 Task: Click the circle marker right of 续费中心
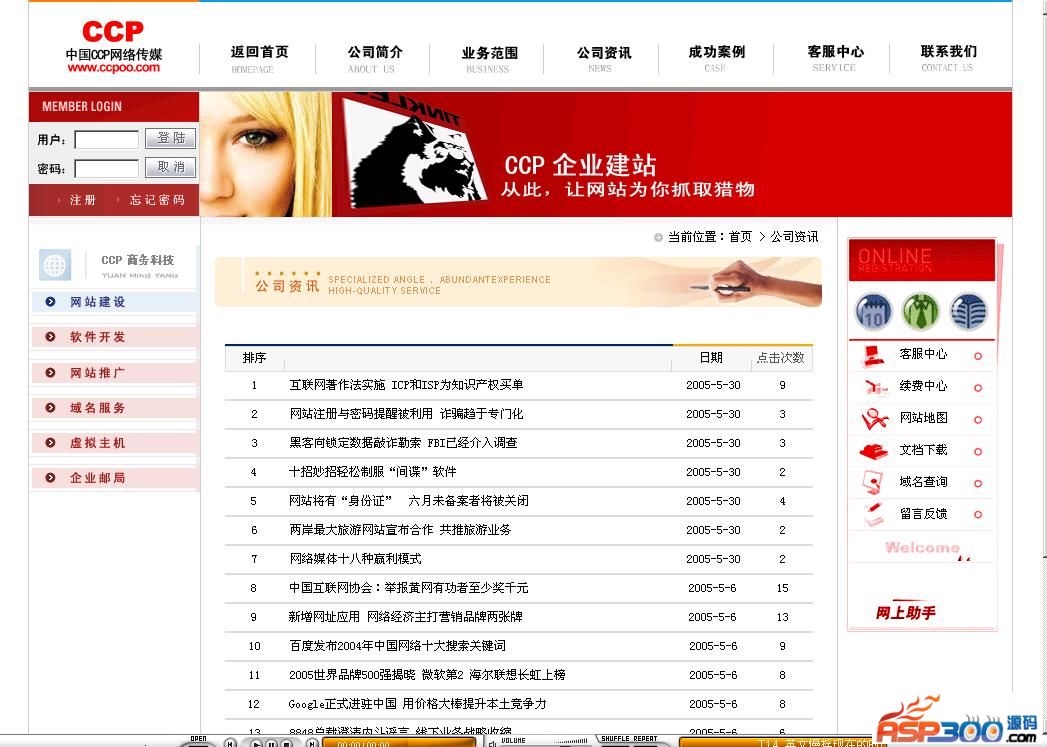pyautogui.click(x=978, y=387)
